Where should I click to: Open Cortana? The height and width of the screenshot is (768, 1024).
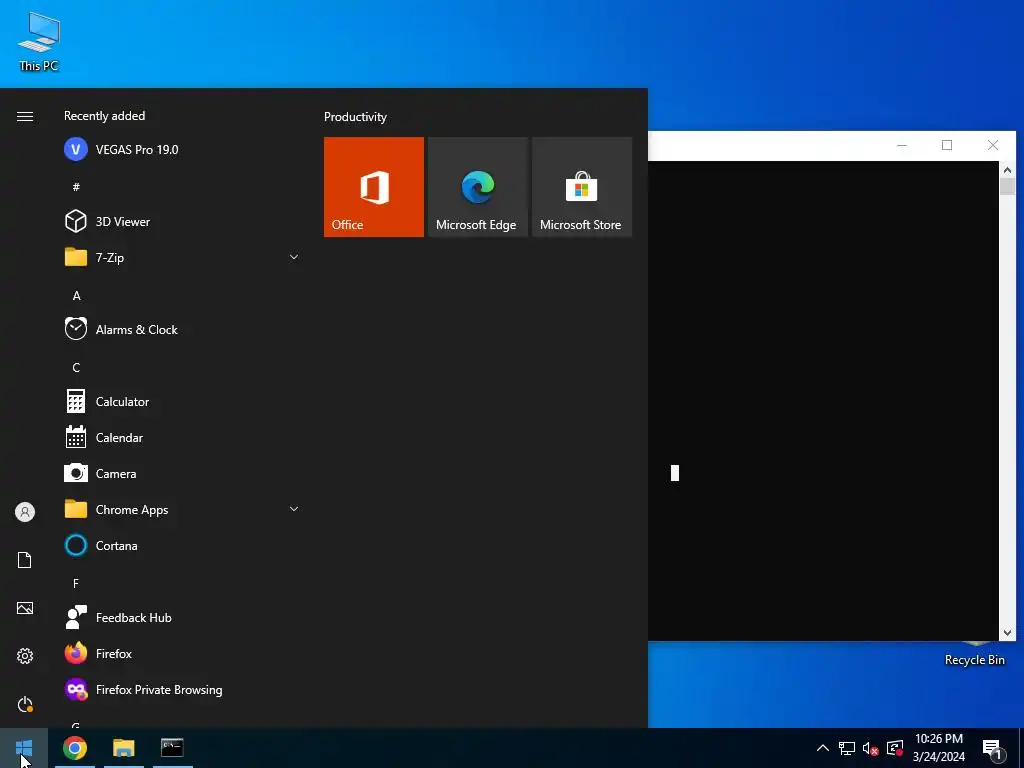point(181,545)
